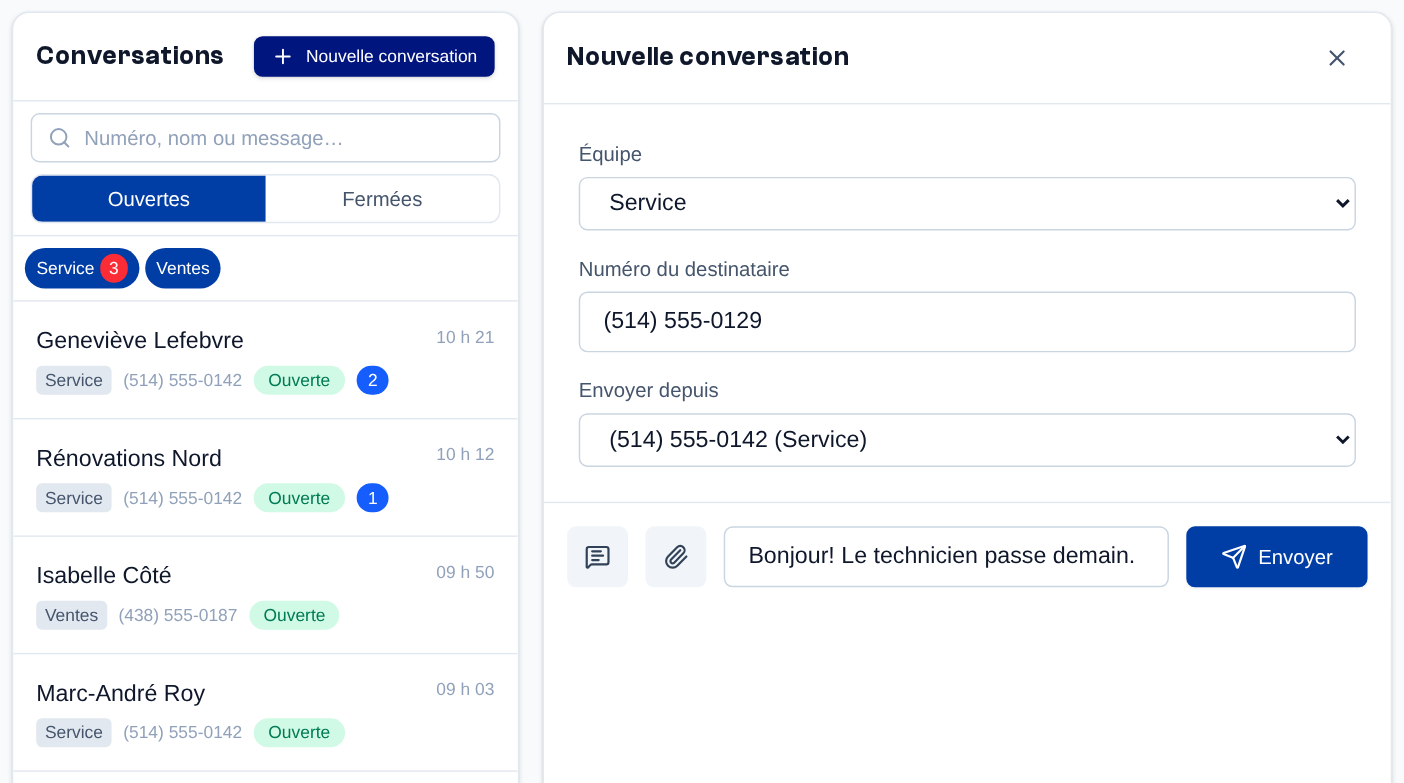
Task: Click the red 3 badge on Service
Action: [x=114, y=268]
